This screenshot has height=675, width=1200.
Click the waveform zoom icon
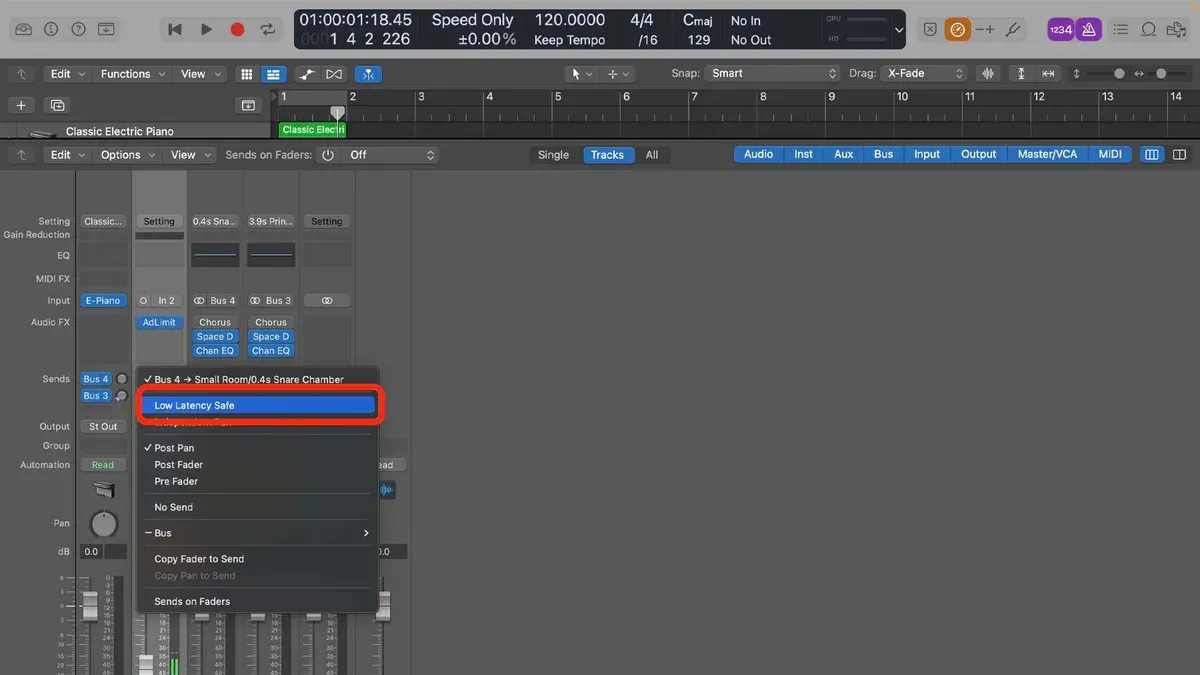pyautogui.click(x=990, y=74)
